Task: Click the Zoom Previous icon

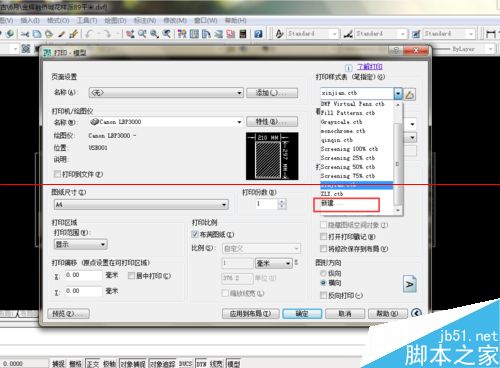Action: pos(166,34)
